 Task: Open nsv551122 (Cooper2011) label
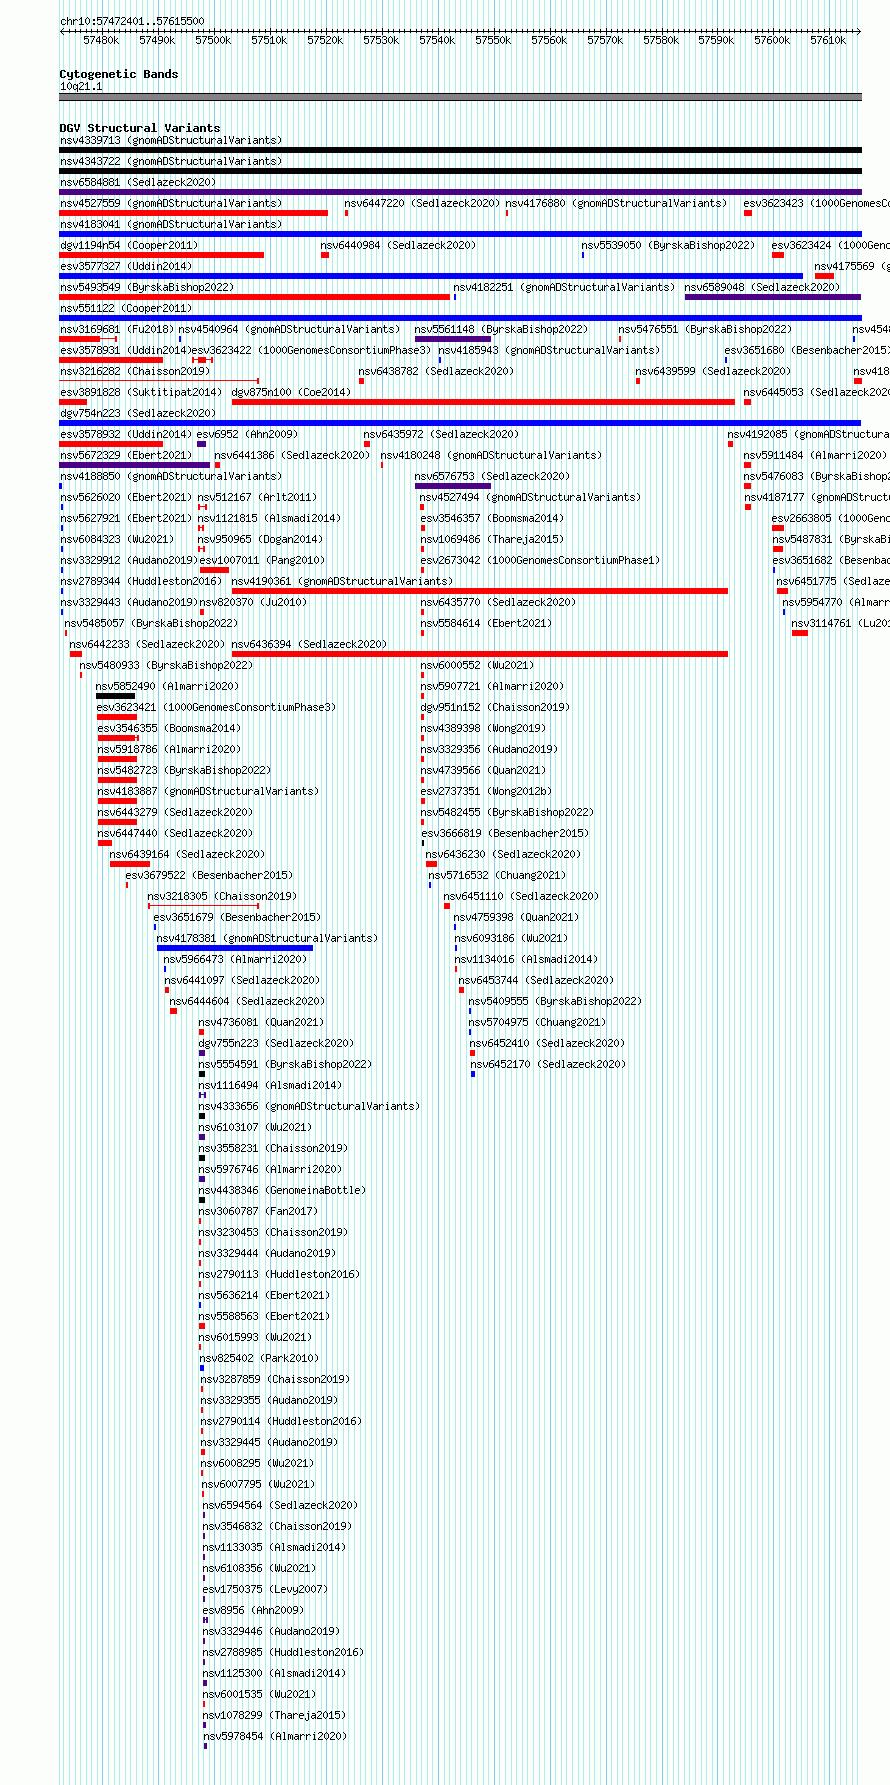click(126, 308)
